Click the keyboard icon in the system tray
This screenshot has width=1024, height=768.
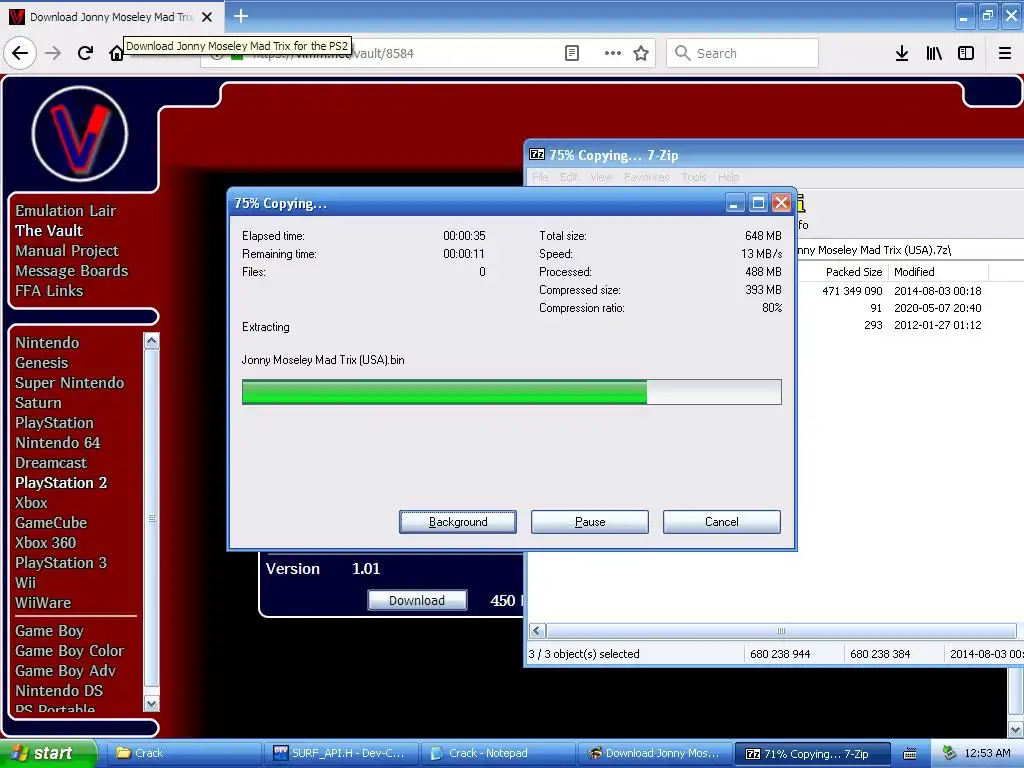pyautogui.click(x=910, y=754)
